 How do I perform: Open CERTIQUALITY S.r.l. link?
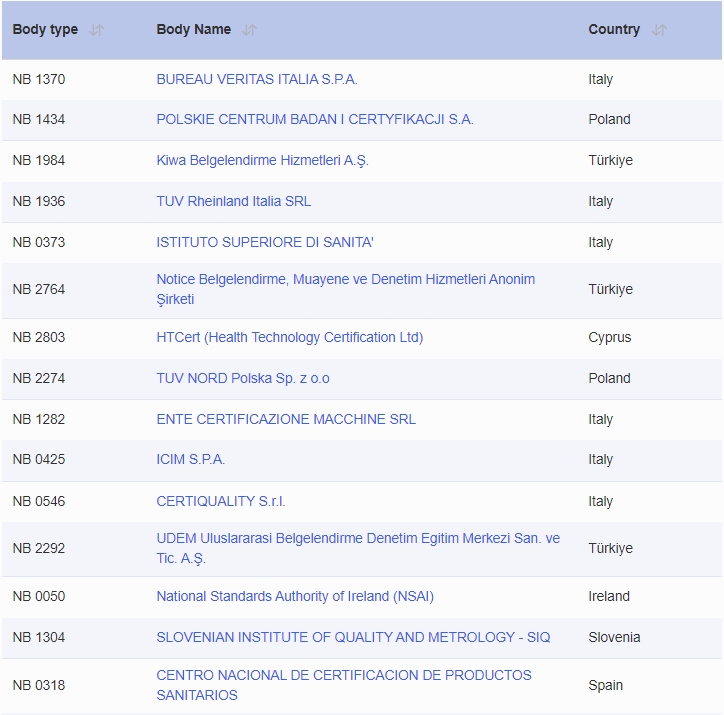(221, 501)
